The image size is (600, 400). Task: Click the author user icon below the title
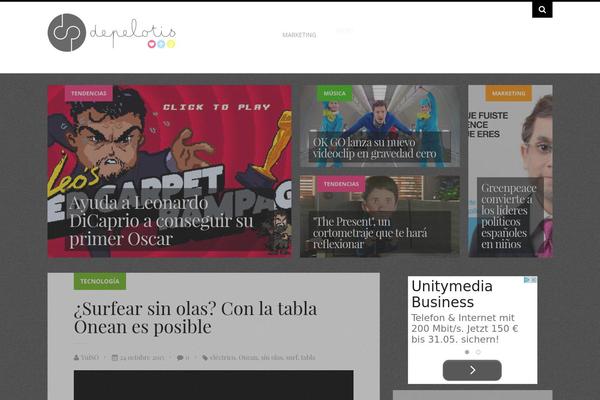(x=77, y=358)
